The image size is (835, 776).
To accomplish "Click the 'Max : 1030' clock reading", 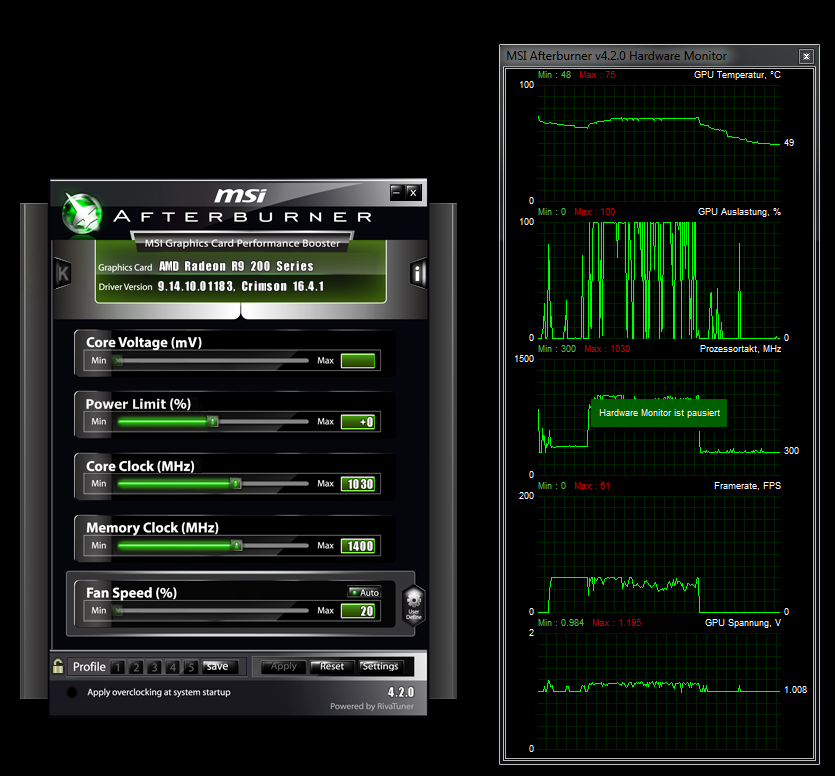I will (607, 349).
